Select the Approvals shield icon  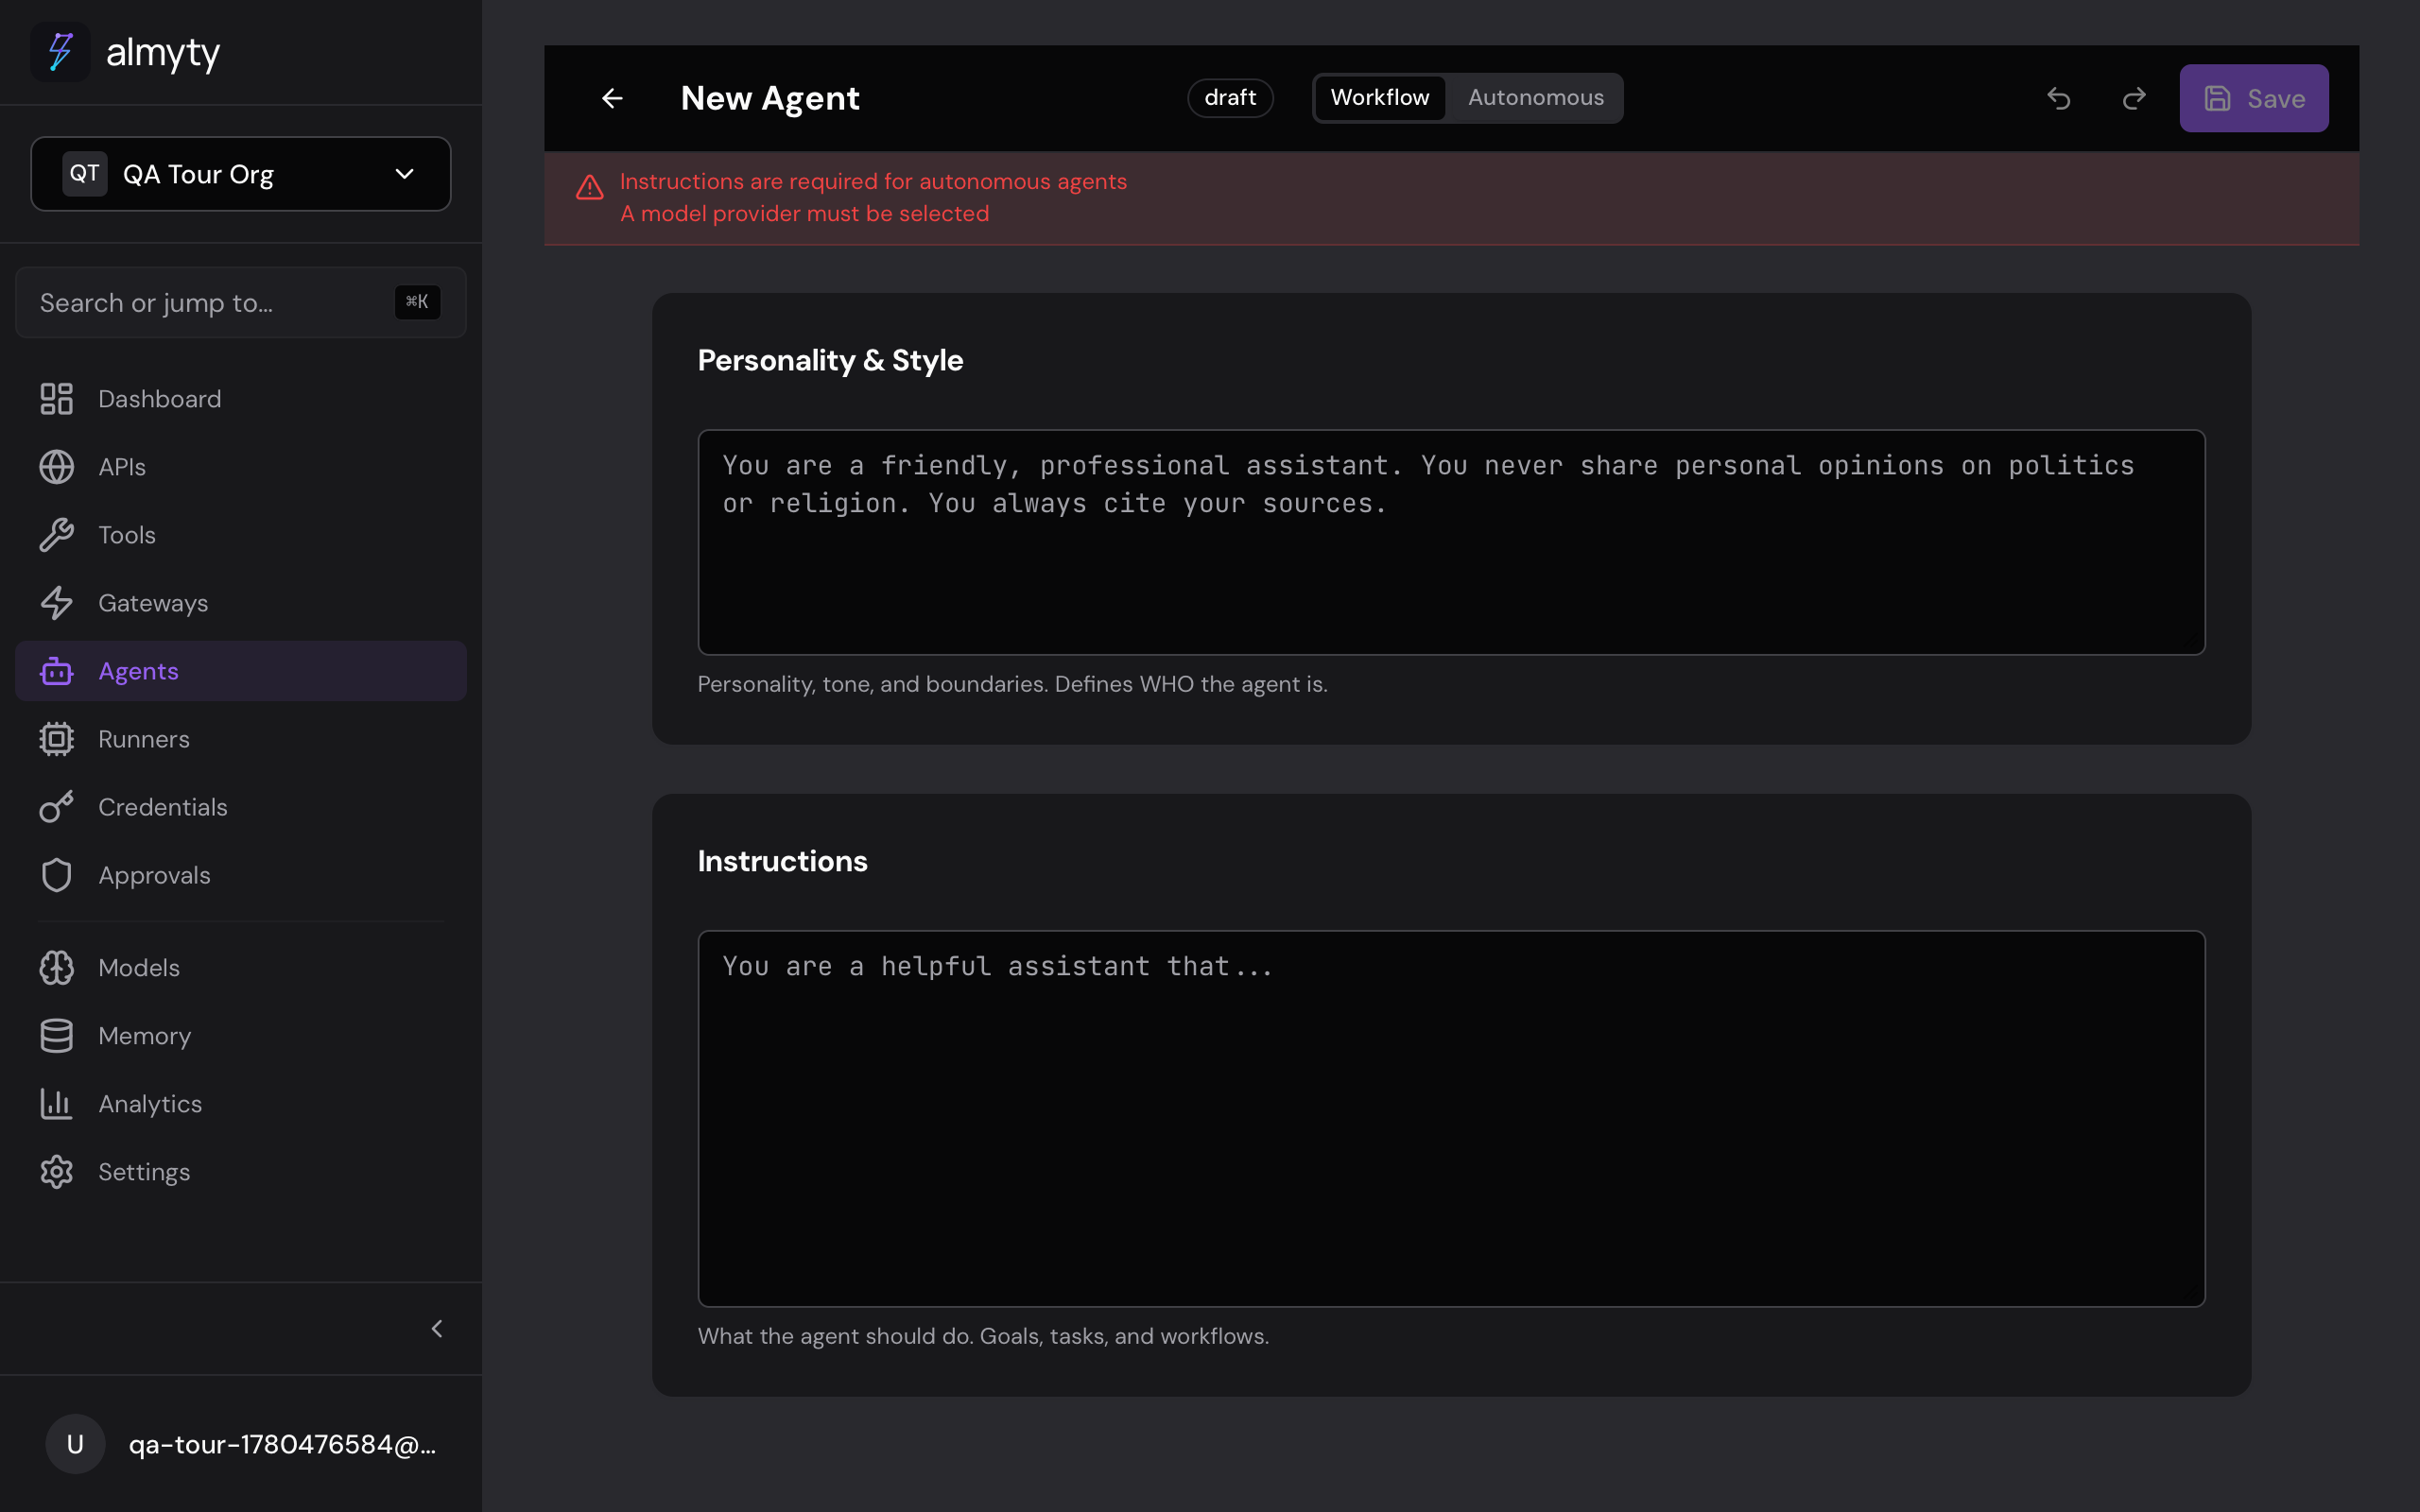[57, 875]
